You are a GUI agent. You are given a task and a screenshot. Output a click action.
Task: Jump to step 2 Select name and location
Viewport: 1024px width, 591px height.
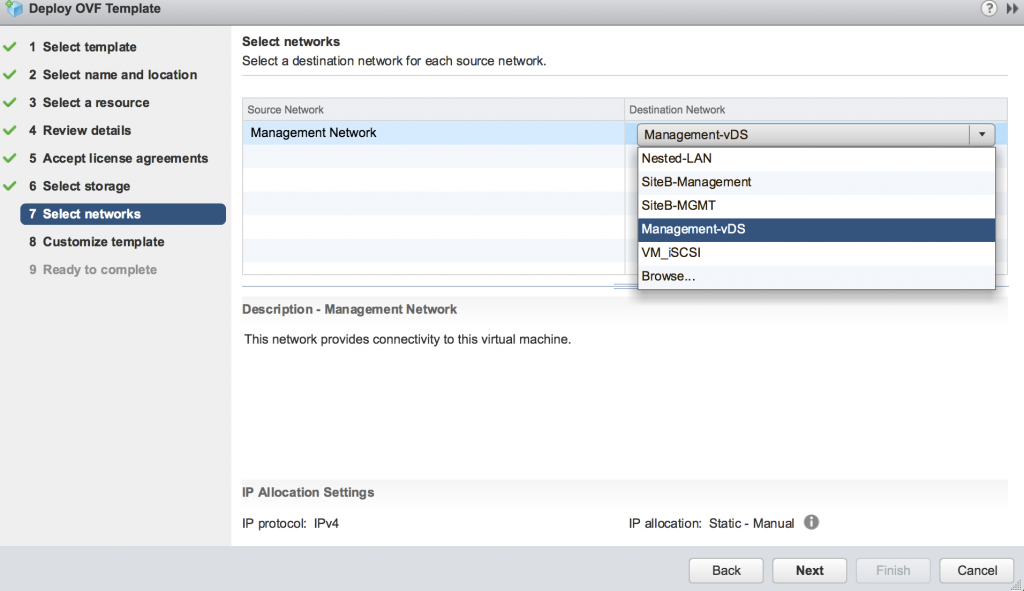(113, 75)
